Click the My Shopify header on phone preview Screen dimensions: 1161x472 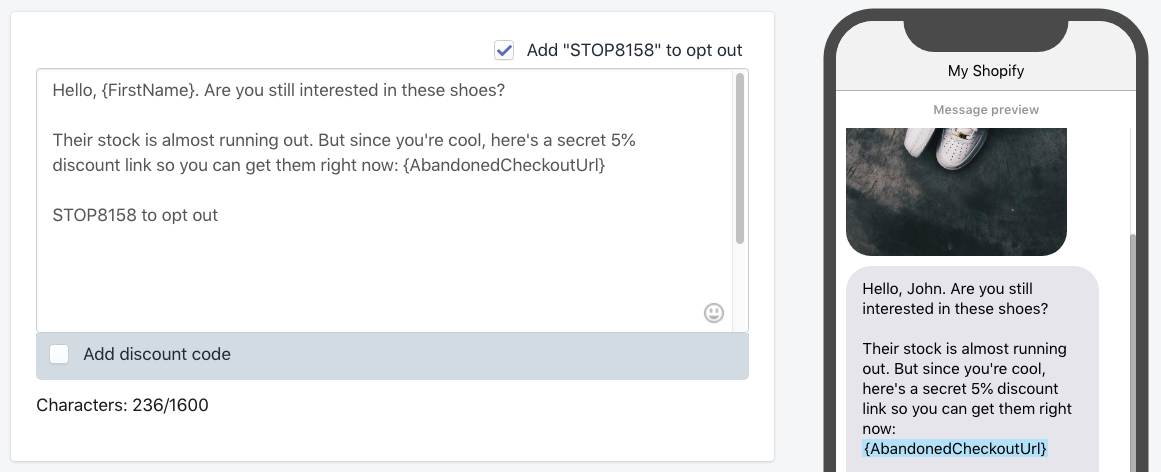tap(986, 71)
